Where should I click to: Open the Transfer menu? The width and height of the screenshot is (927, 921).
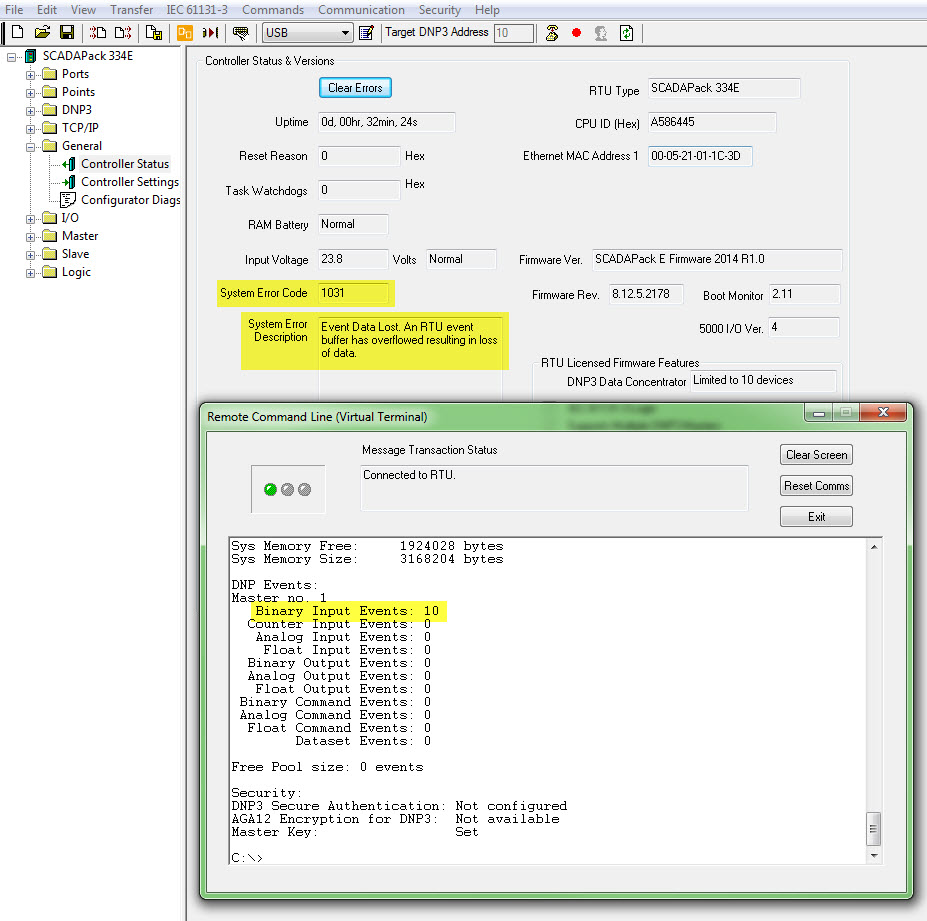pyautogui.click(x=131, y=10)
